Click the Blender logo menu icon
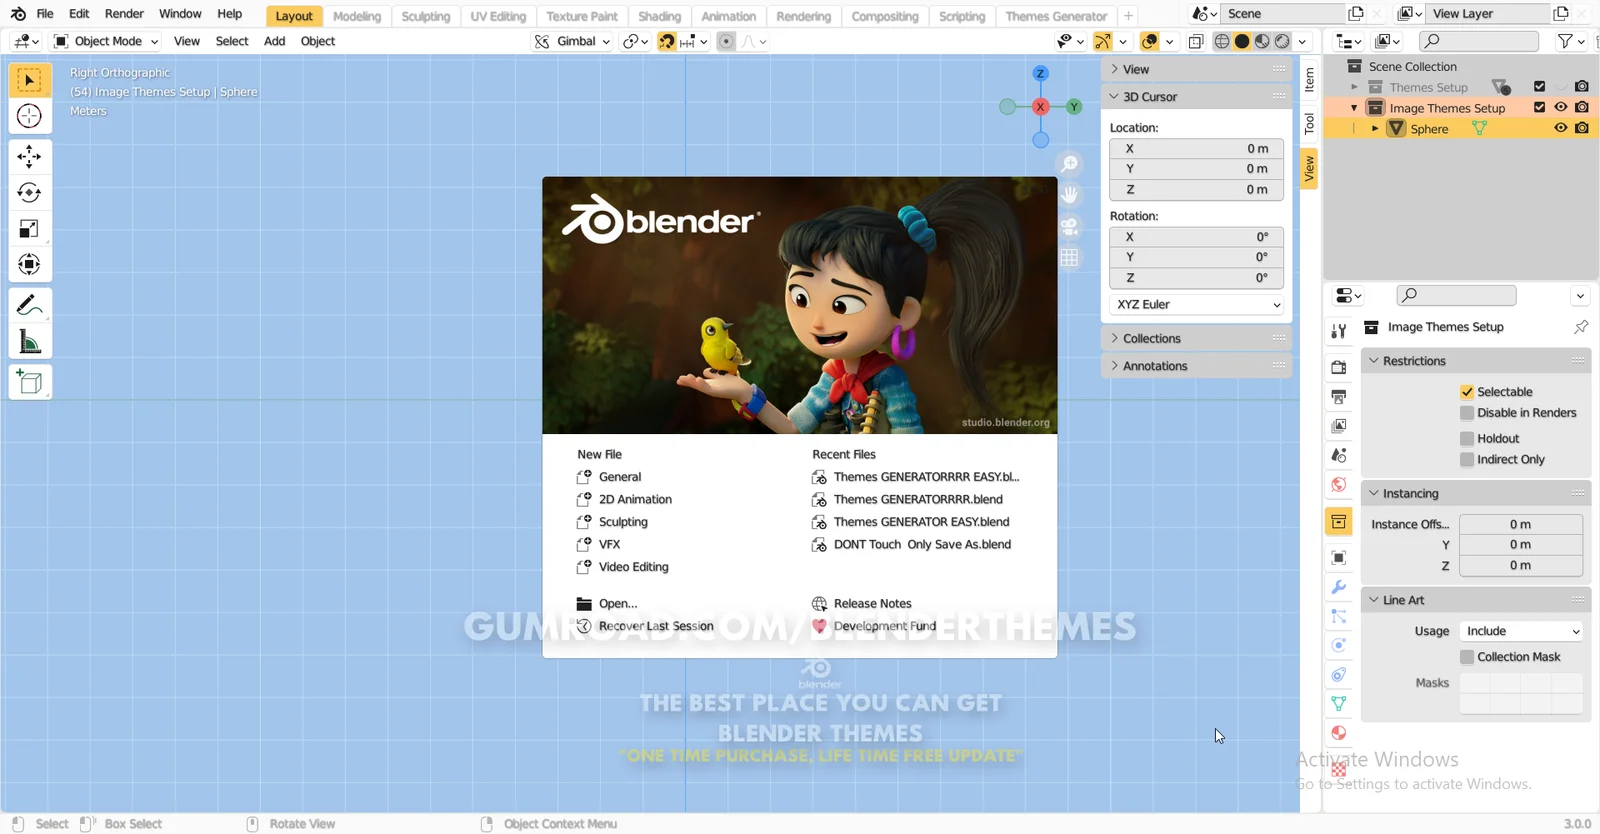This screenshot has width=1600, height=834. [x=18, y=14]
